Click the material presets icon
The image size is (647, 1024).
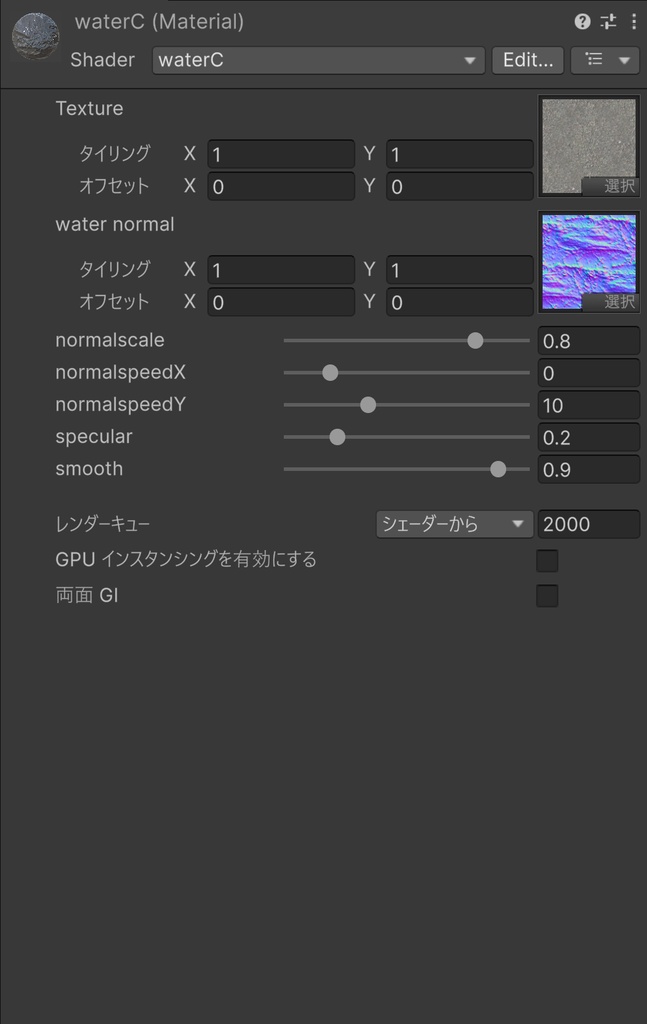coord(607,21)
